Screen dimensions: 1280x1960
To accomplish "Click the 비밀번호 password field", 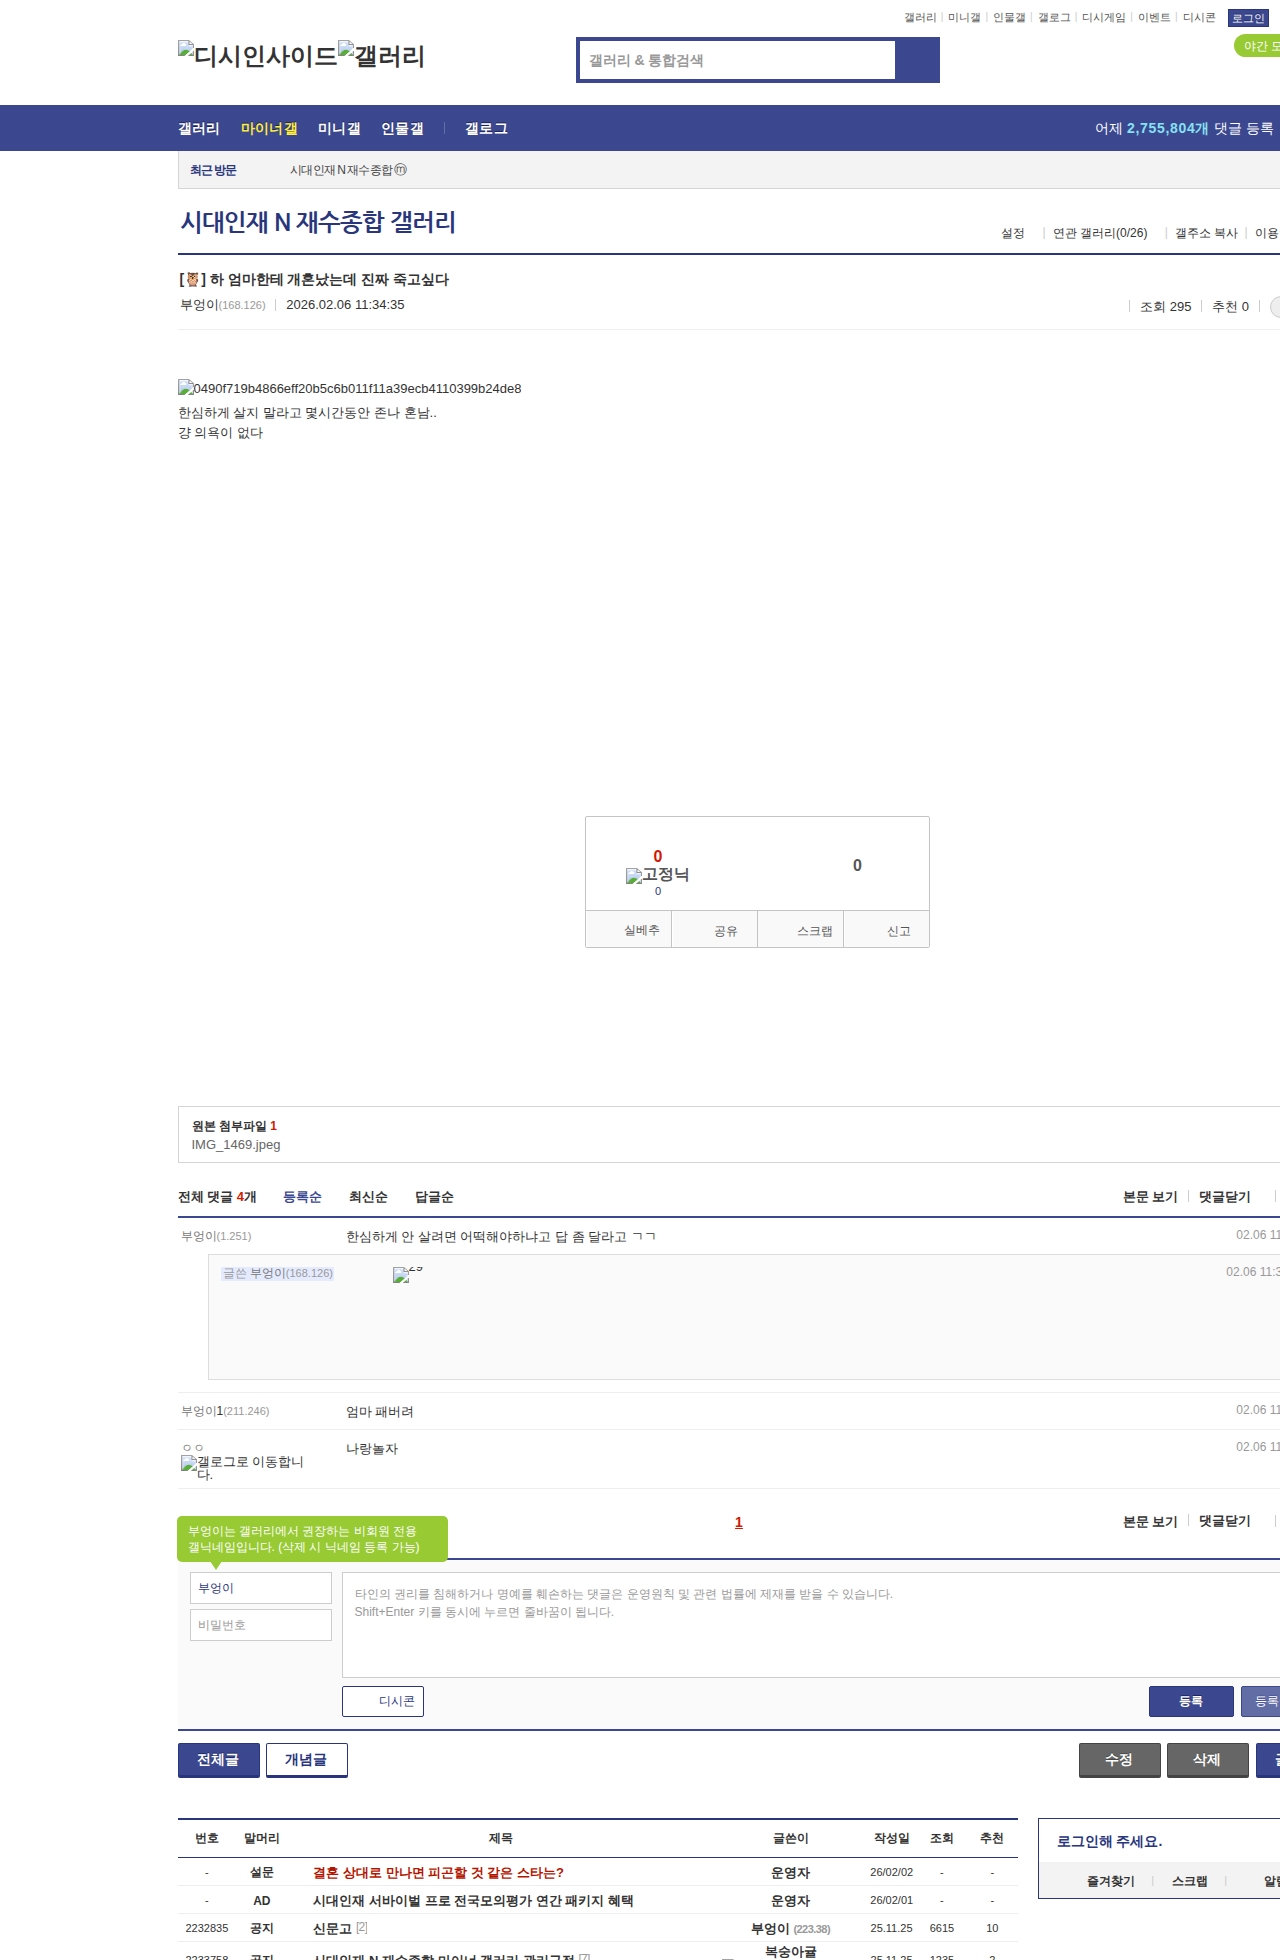I will pyautogui.click(x=261, y=1625).
